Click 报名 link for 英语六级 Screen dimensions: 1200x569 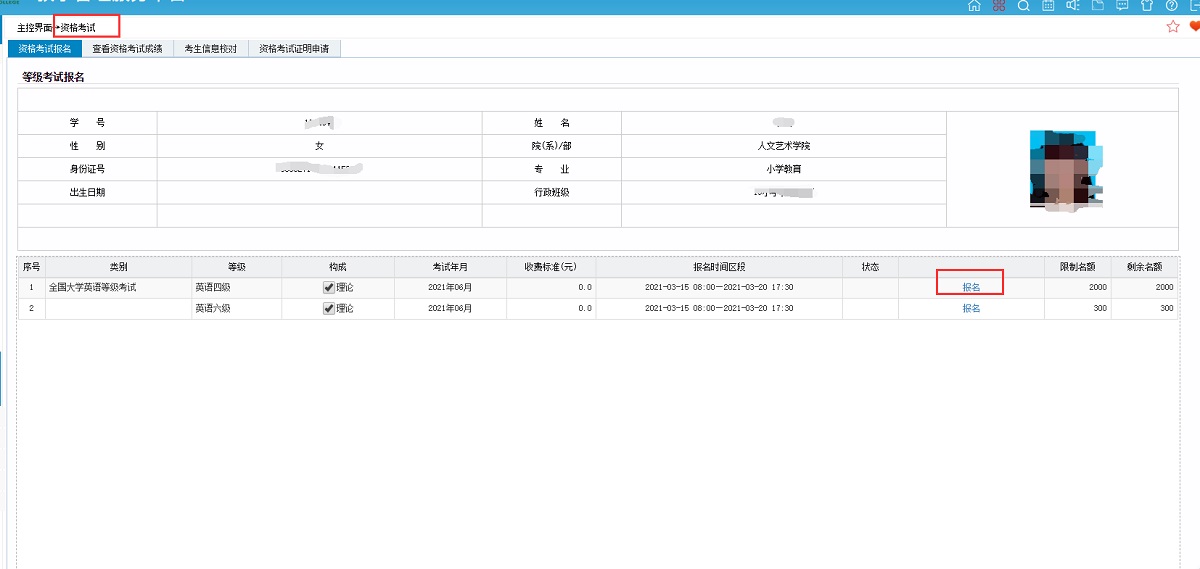coord(971,309)
